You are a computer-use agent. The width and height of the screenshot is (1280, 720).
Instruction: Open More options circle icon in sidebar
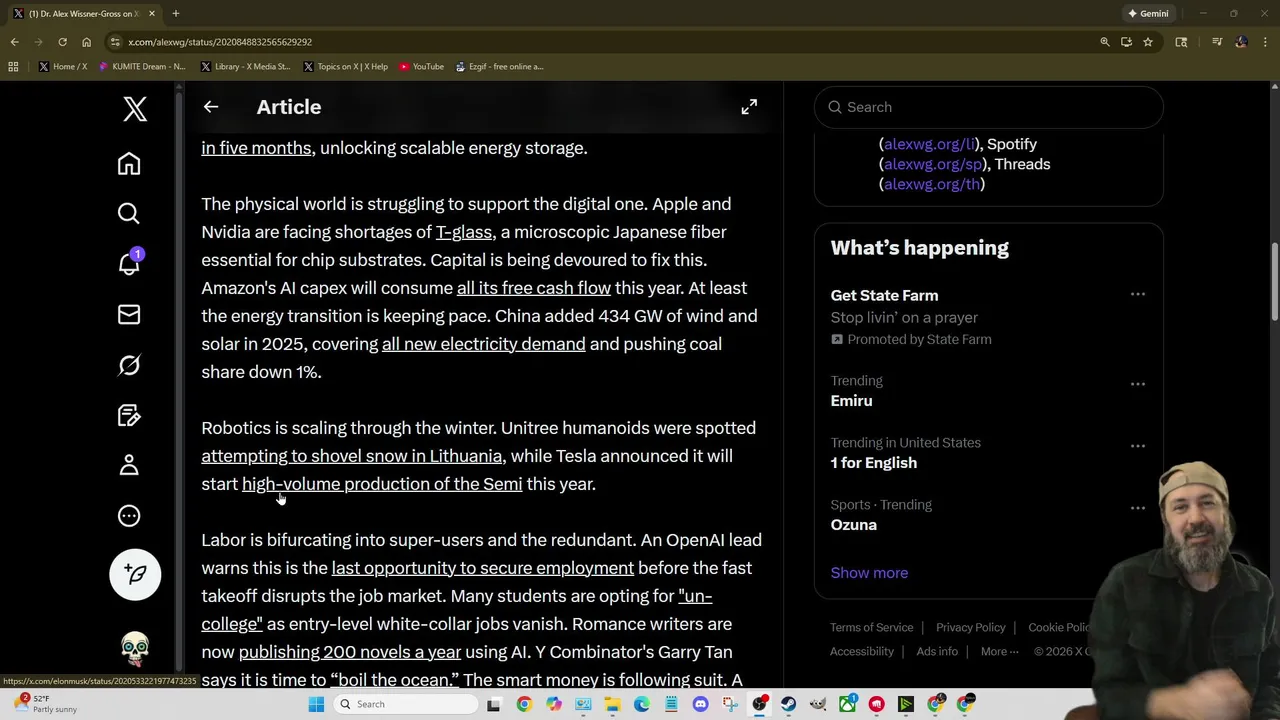[x=129, y=516]
